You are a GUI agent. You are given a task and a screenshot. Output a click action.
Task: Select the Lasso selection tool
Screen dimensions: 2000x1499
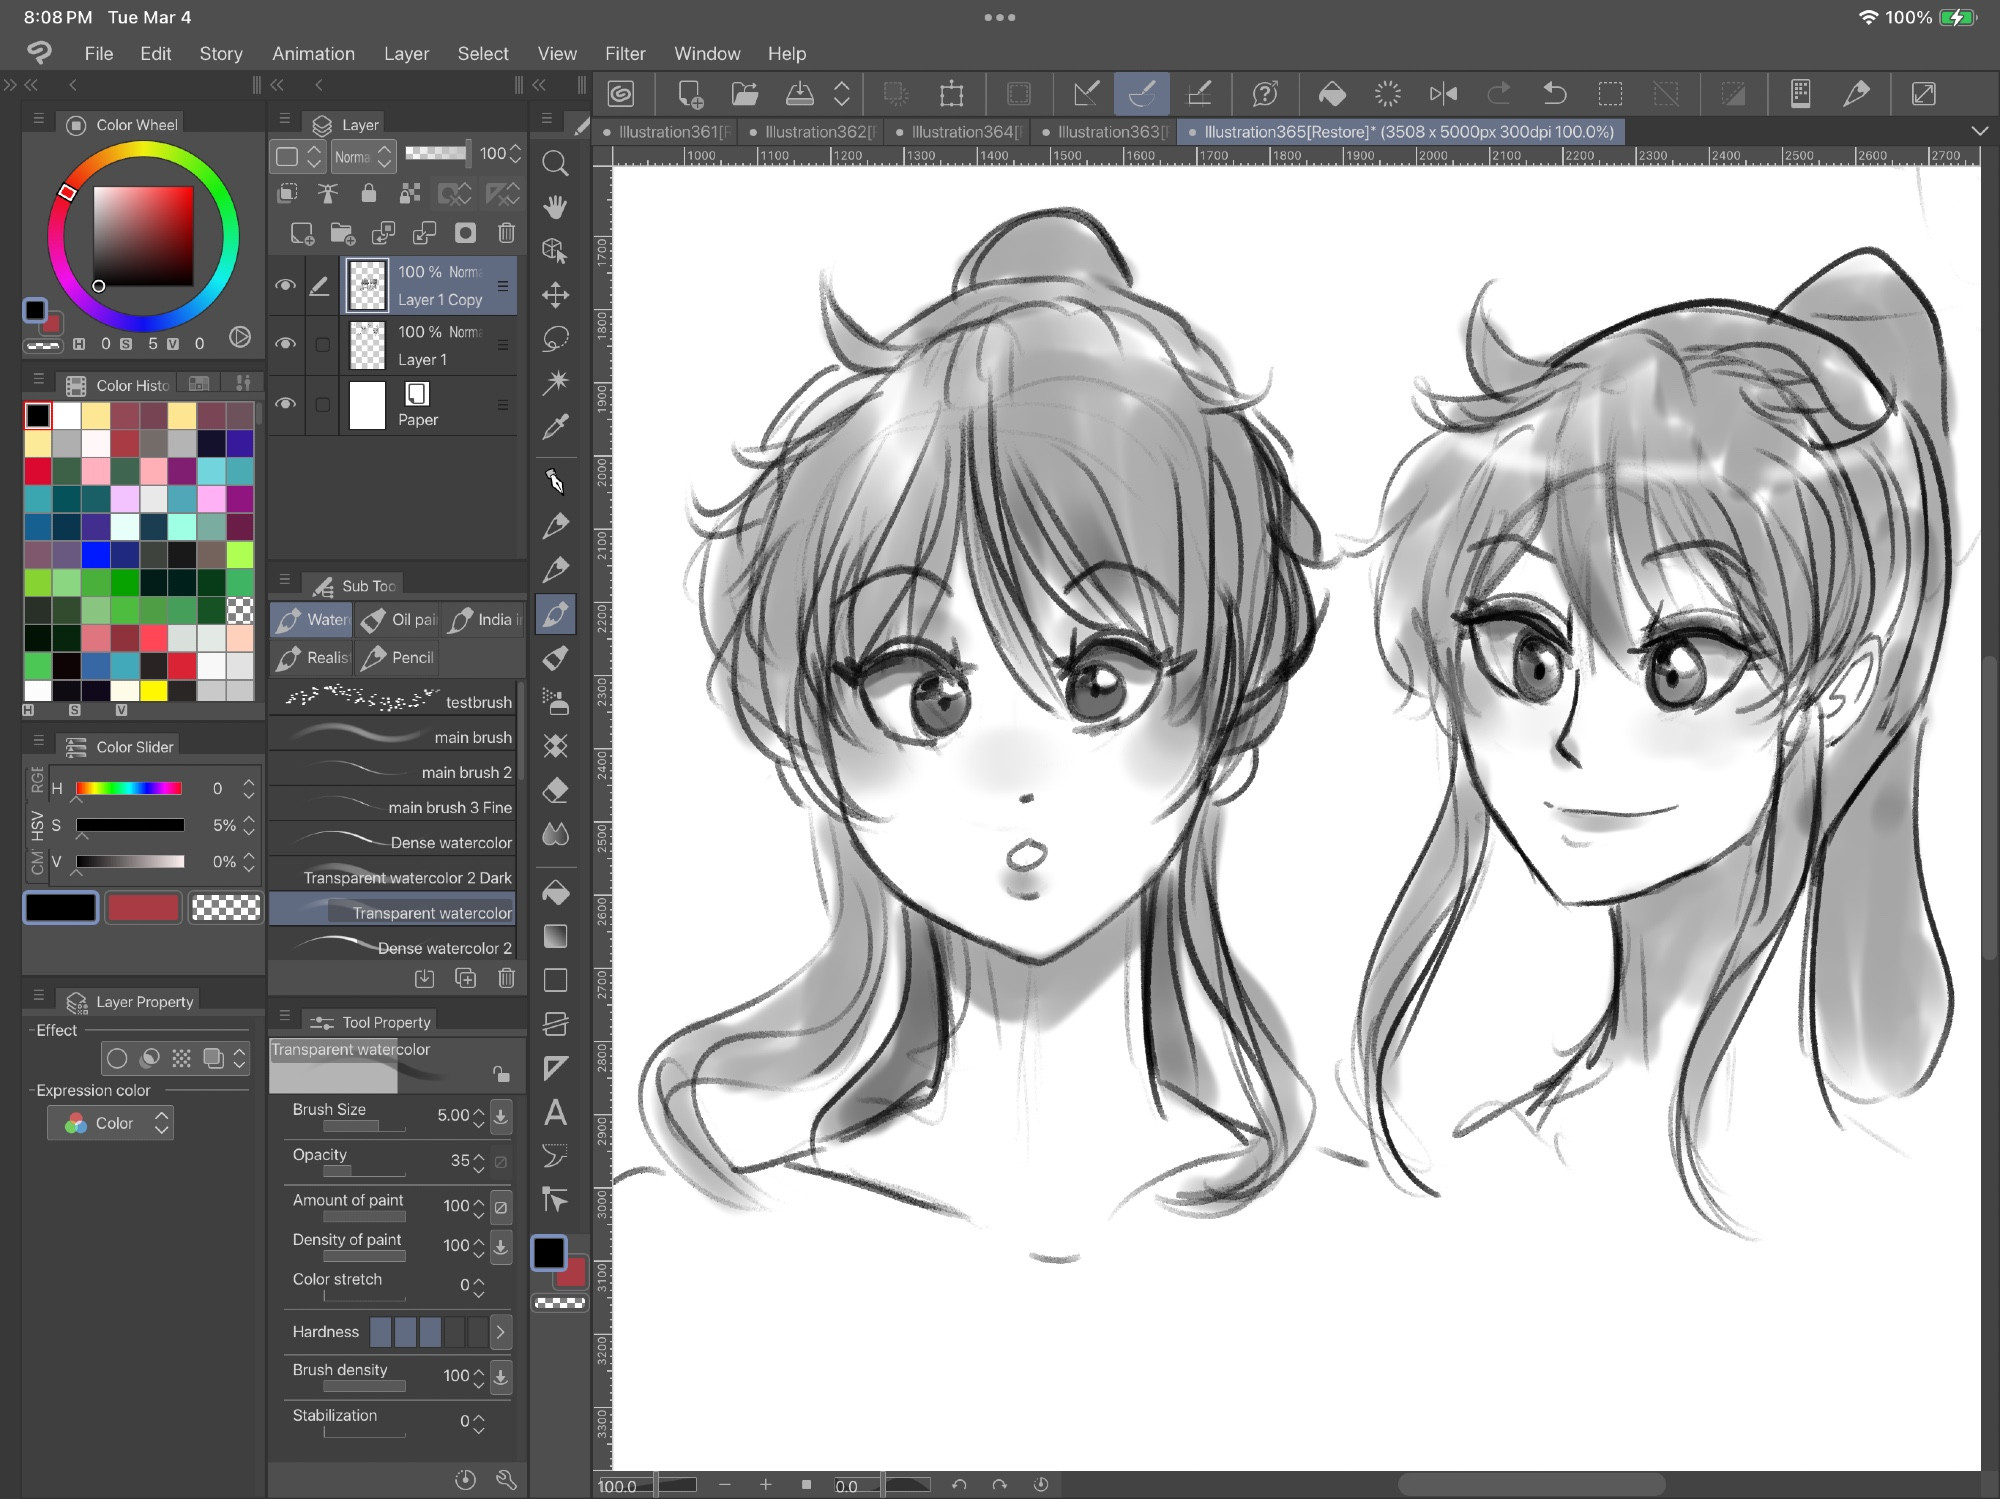coord(555,339)
